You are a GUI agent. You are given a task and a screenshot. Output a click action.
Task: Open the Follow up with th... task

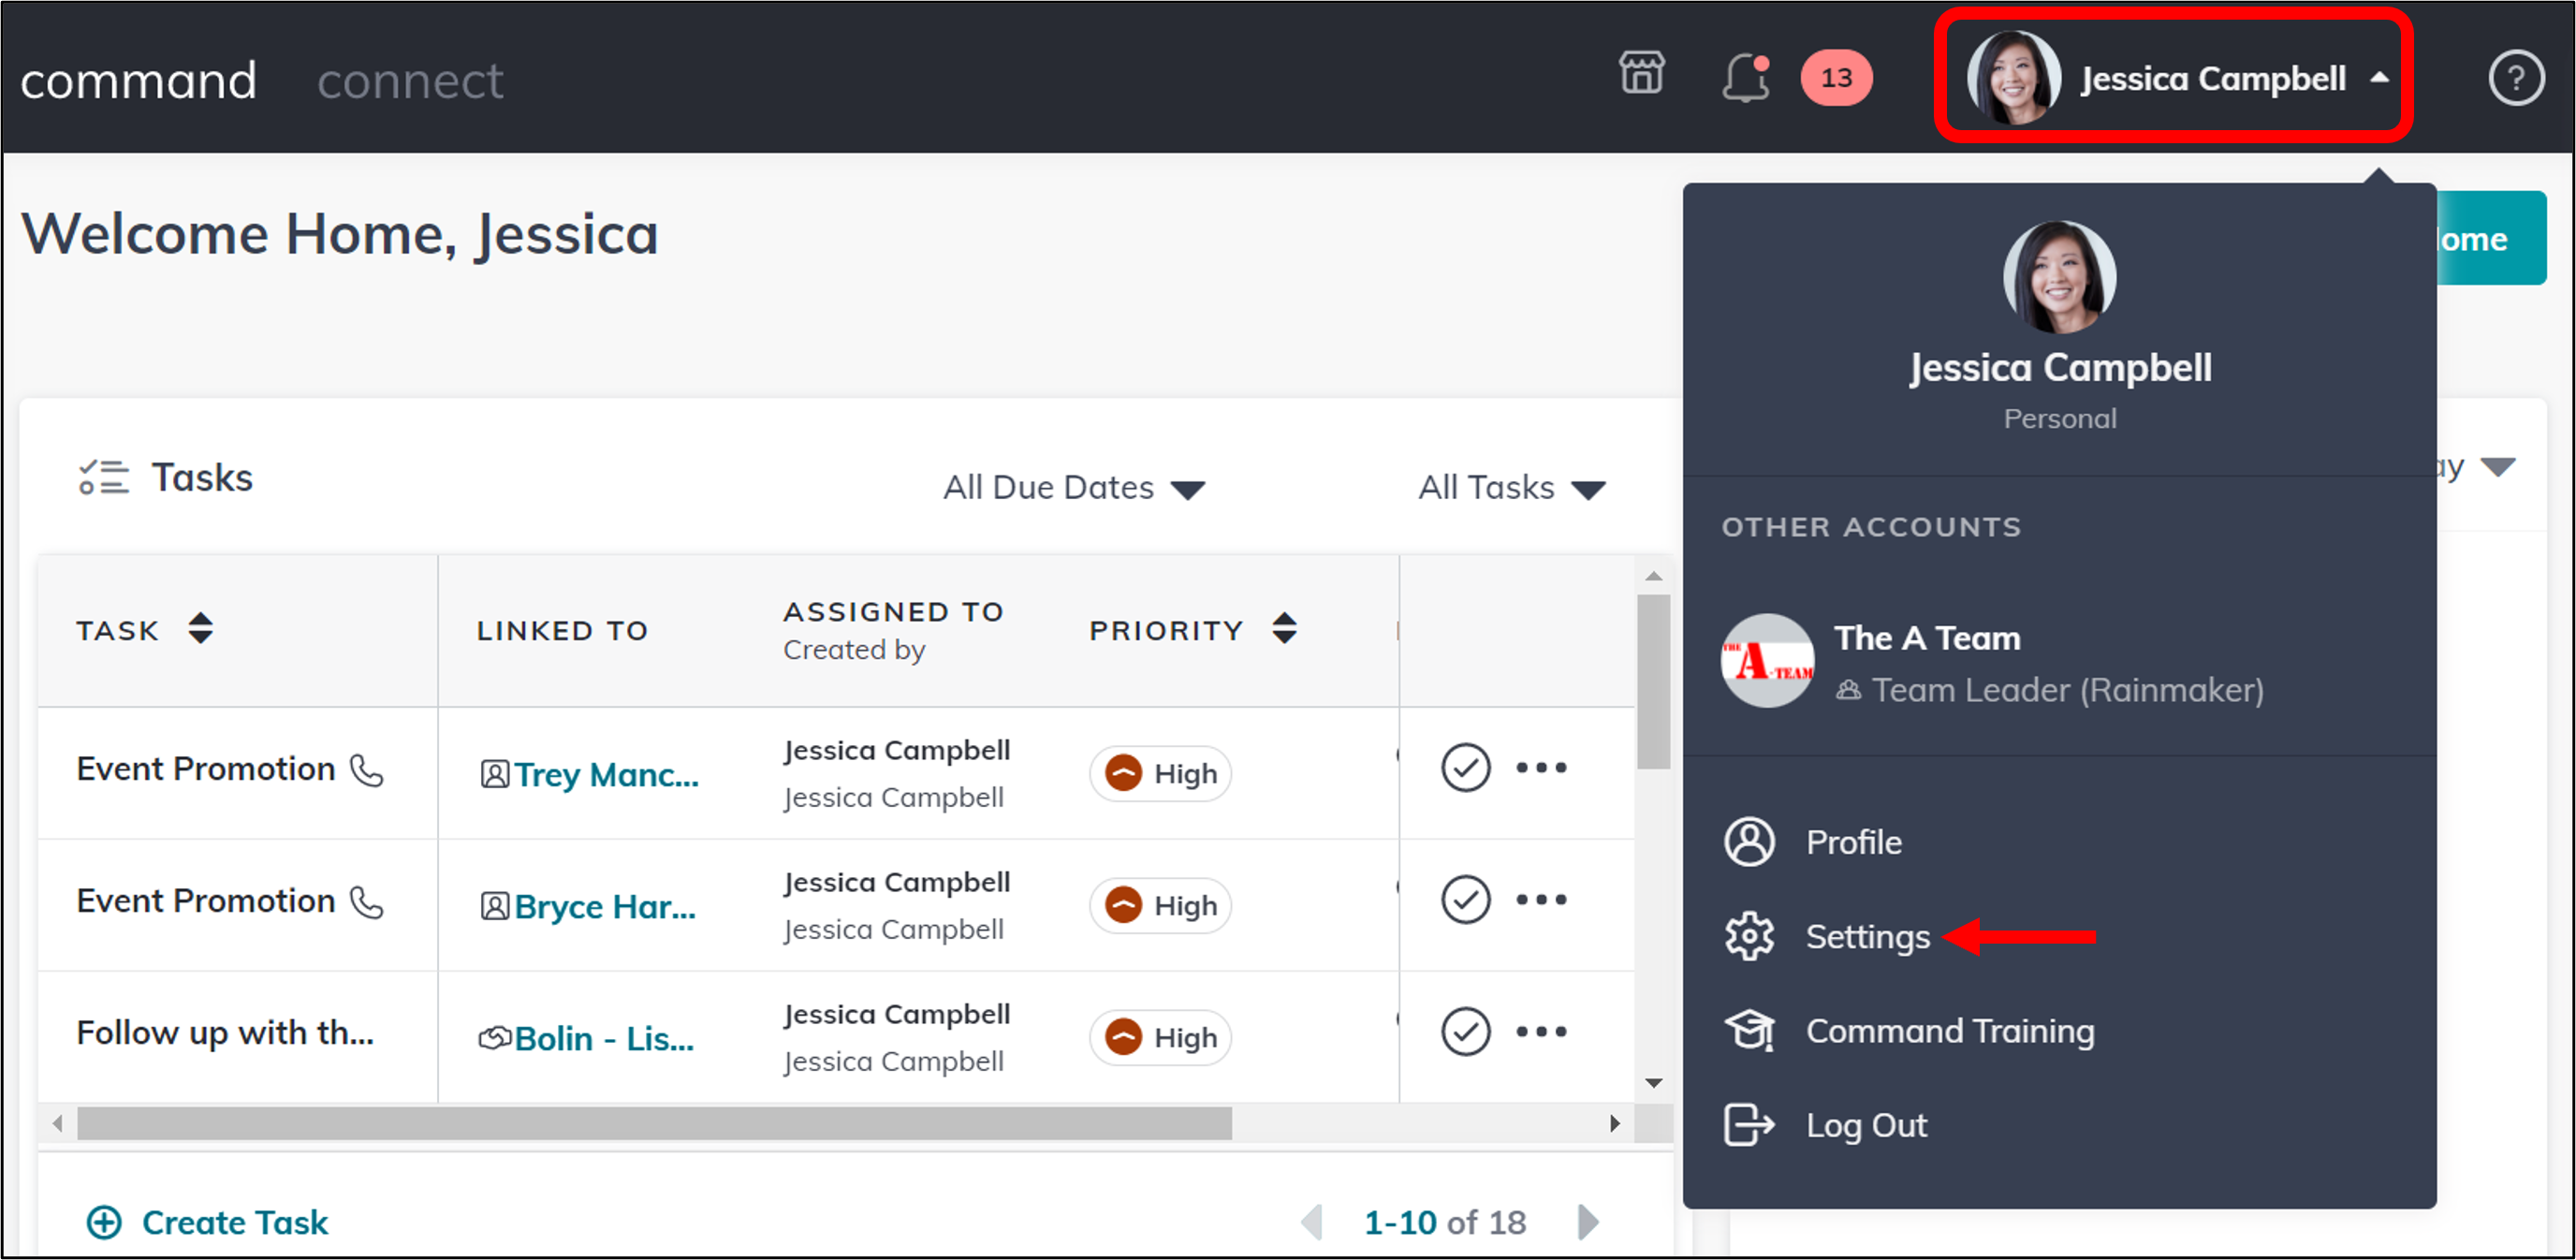click(225, 1032)
